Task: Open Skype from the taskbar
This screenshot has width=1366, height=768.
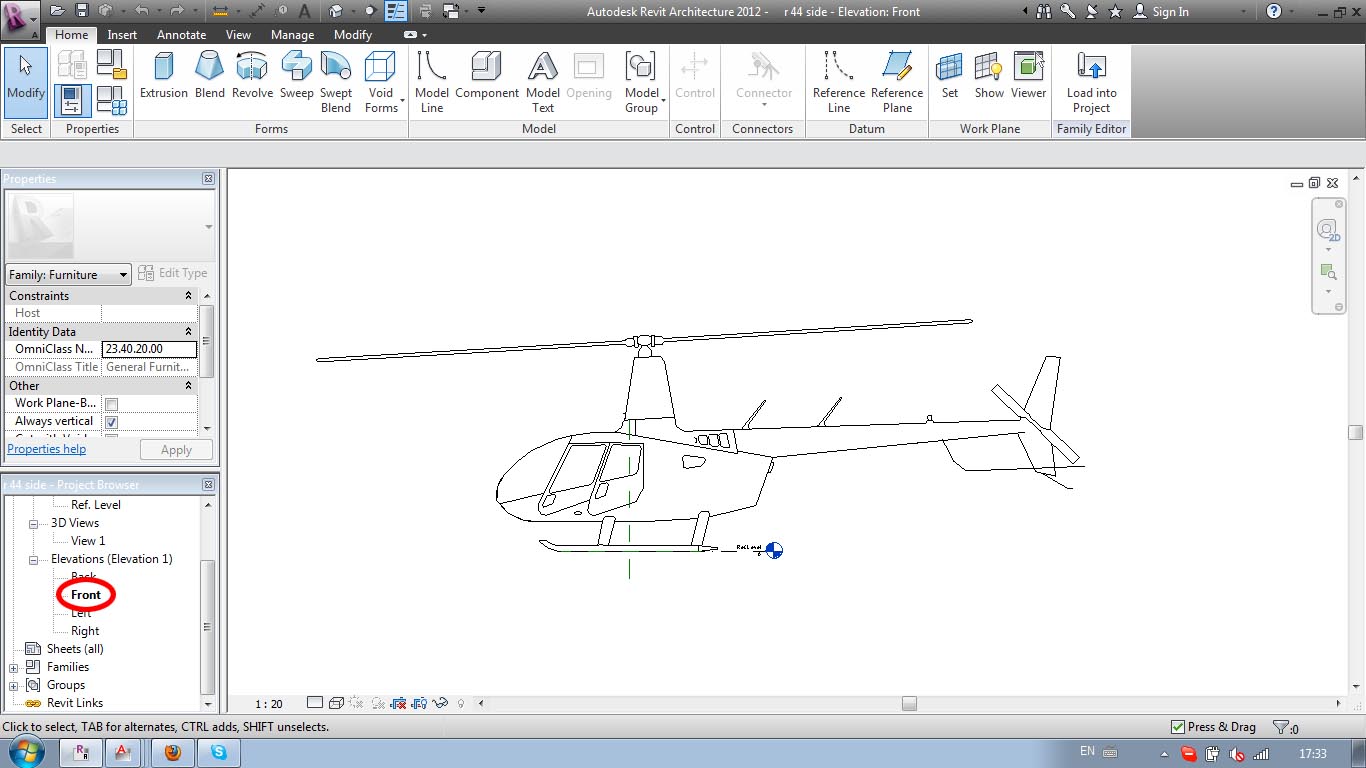Action: (218, 752)
